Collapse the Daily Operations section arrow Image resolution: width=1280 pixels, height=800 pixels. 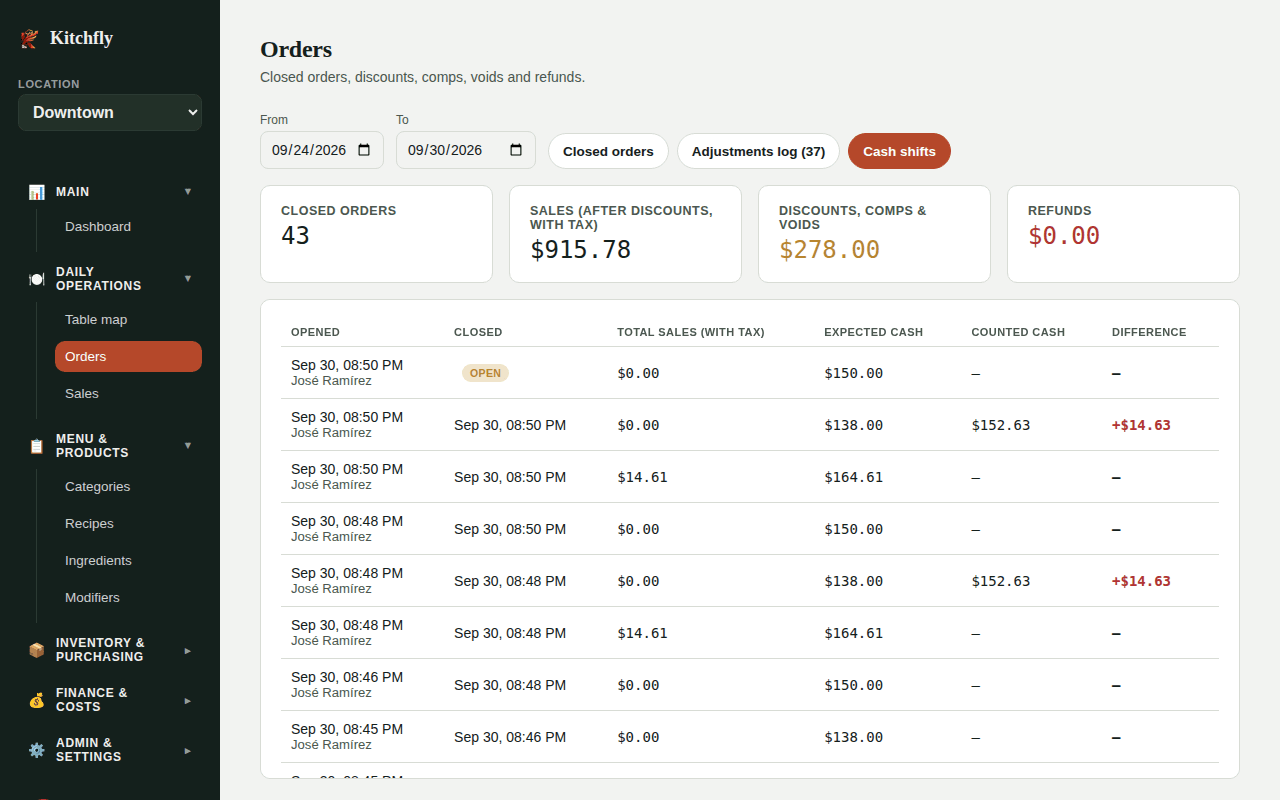(188, 278)
